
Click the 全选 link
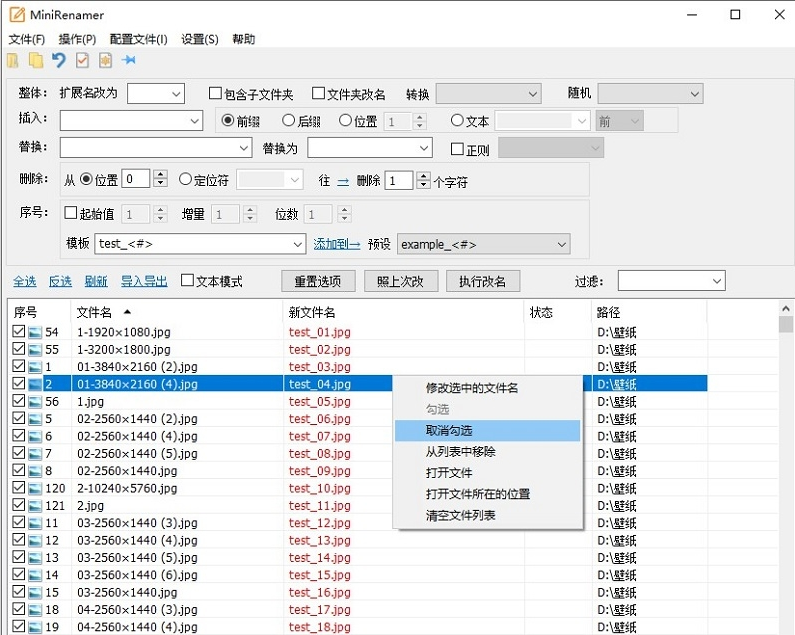pos(25,281)
